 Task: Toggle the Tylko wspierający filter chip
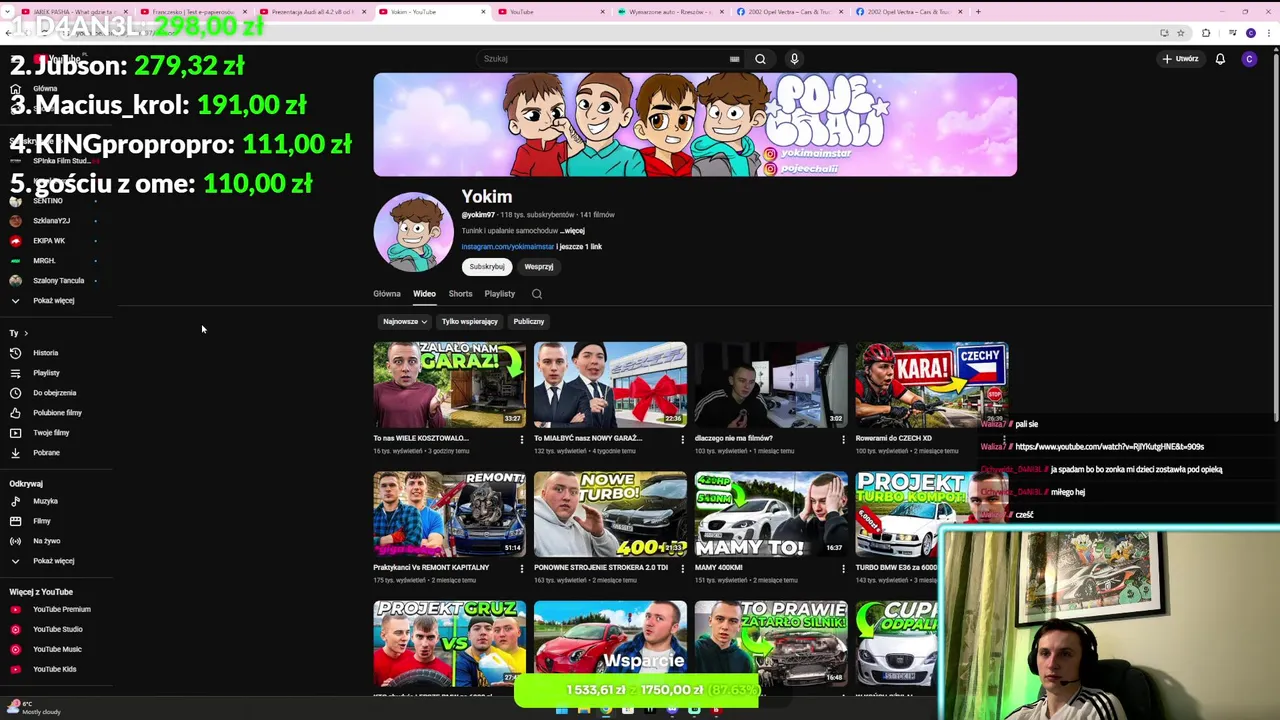[470, 322]
